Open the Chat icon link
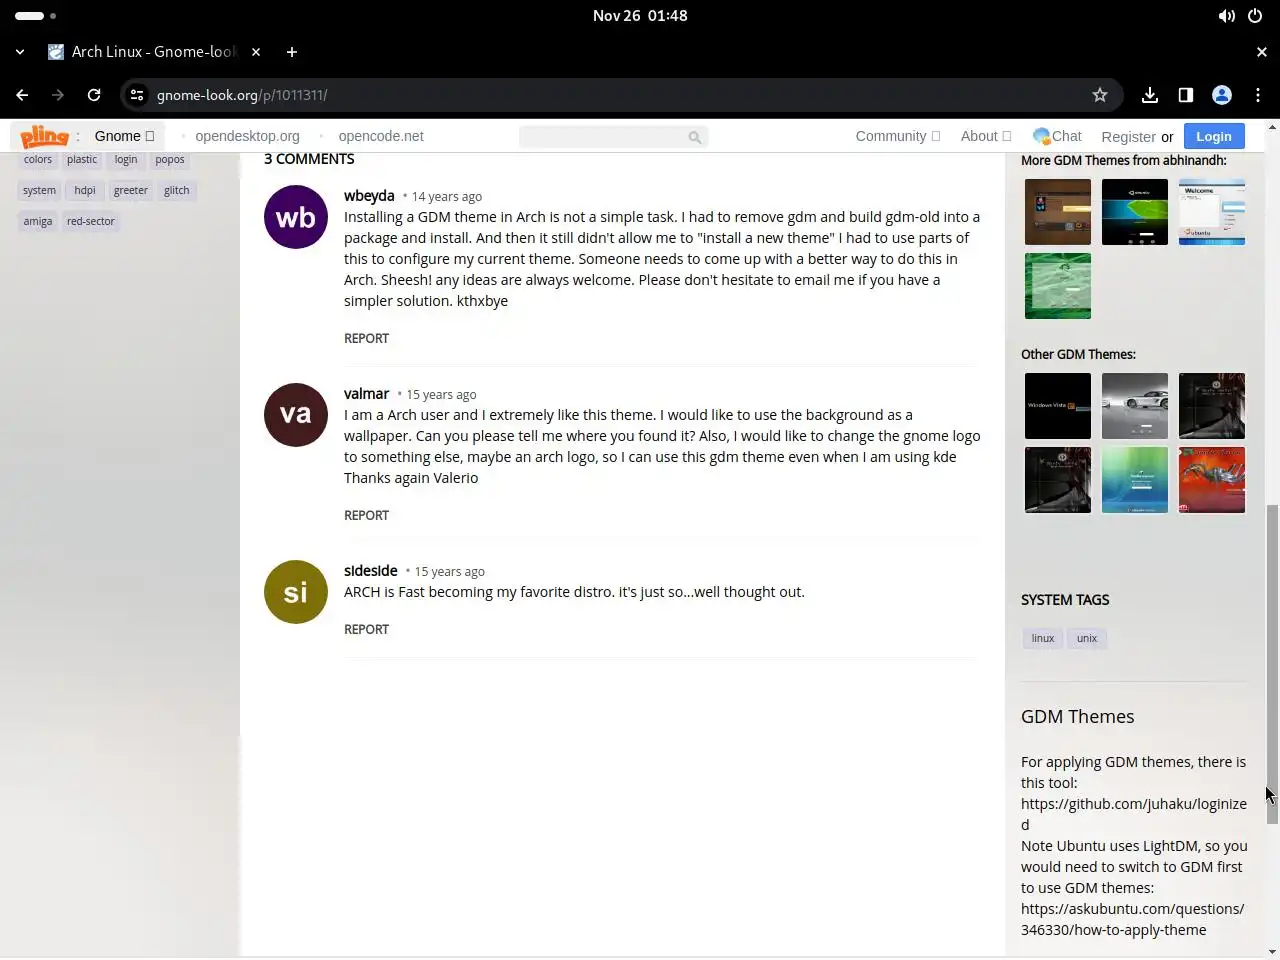 (x=1057, y=136)
